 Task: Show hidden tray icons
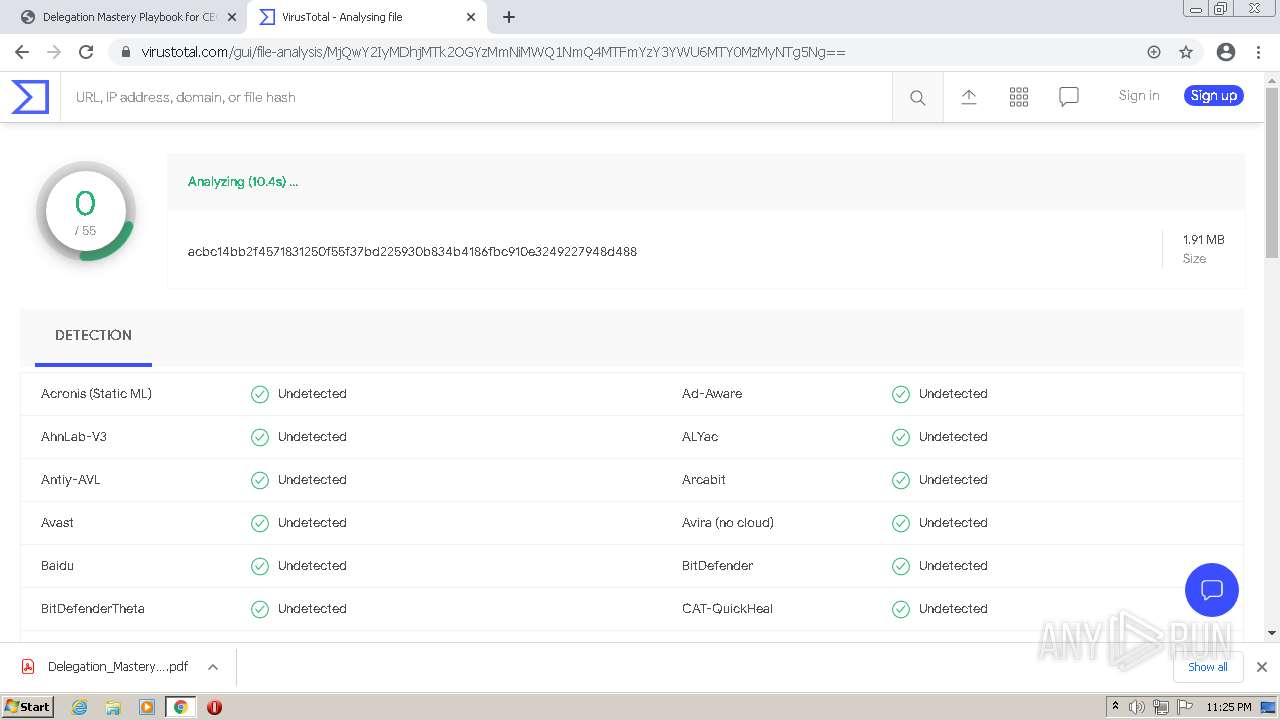coord(1115,707)
